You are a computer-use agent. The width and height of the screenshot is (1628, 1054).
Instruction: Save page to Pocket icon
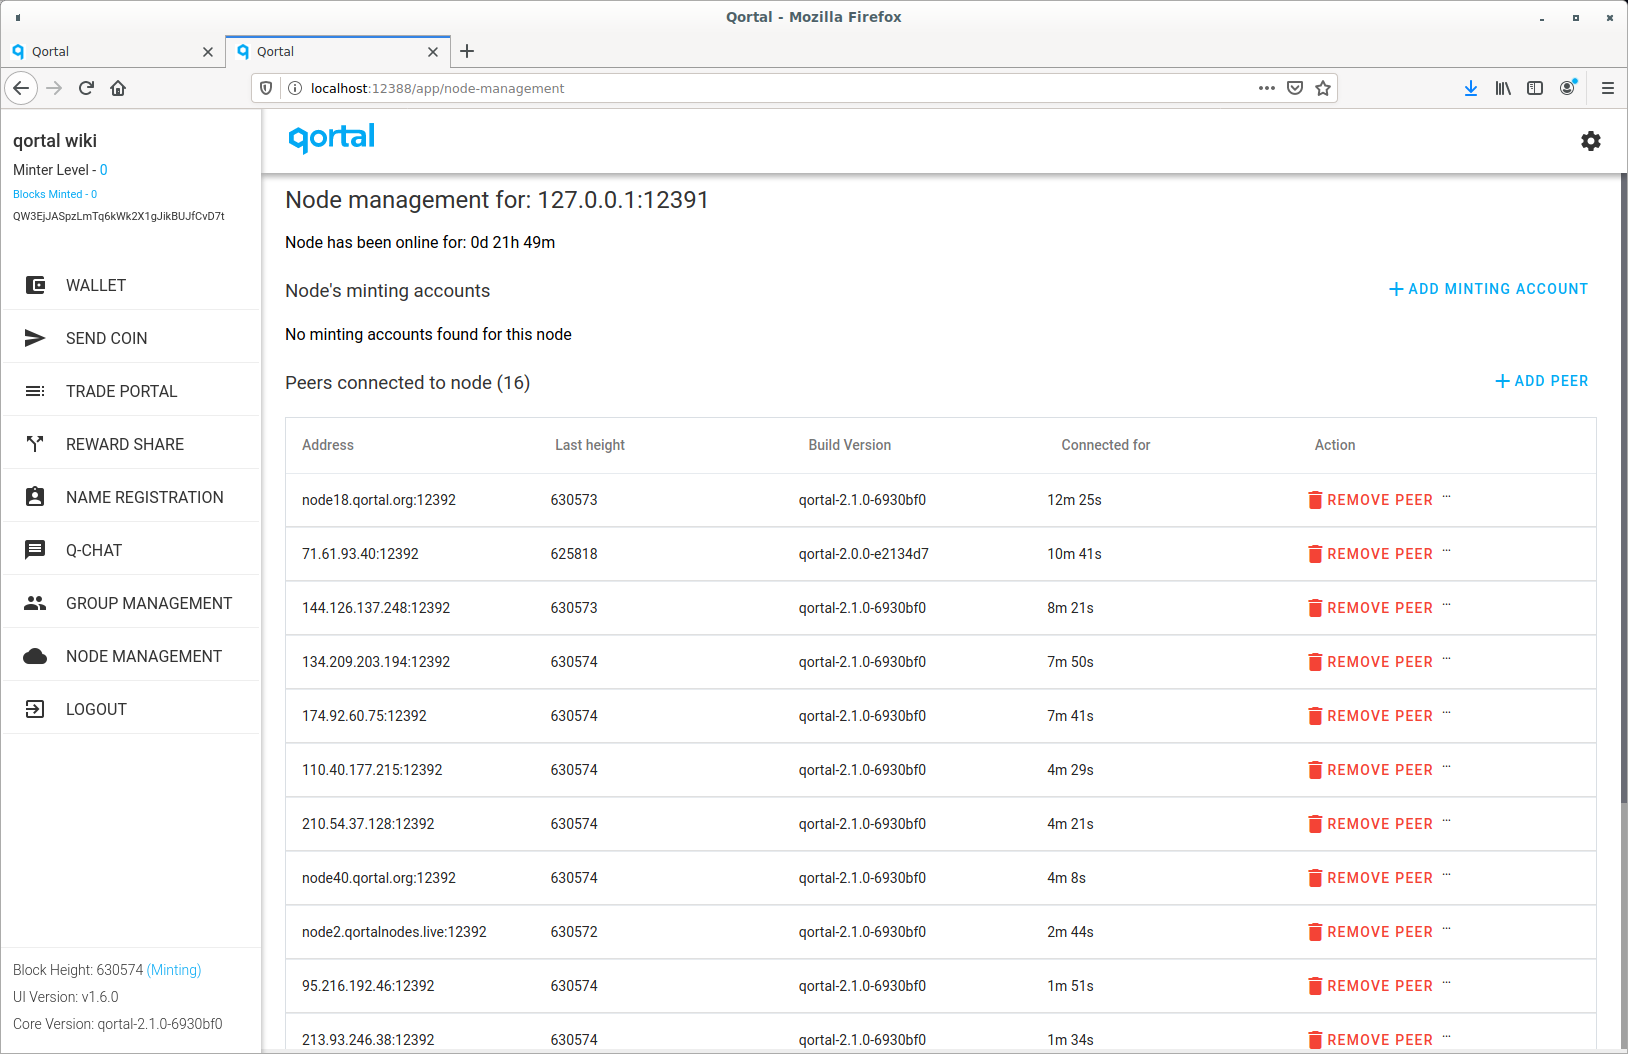click(x=1295, y=88)
